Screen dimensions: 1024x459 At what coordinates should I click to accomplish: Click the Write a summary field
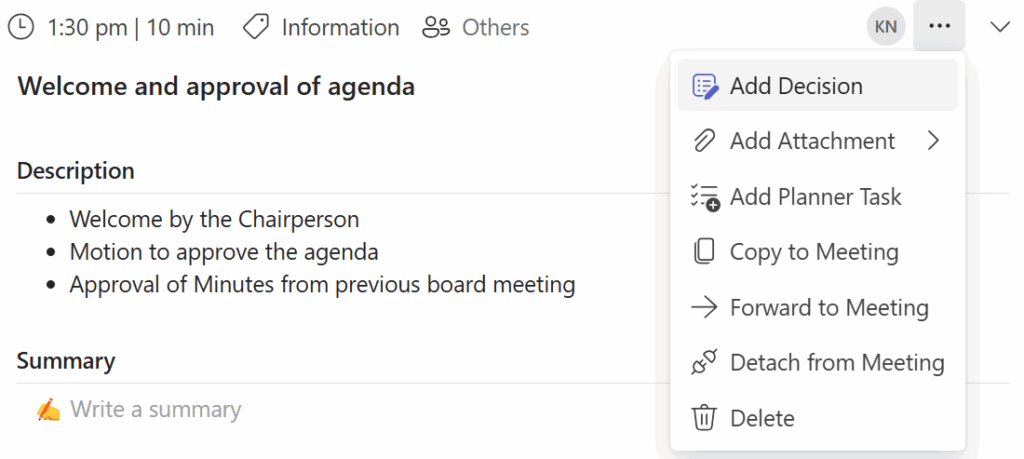155,409
